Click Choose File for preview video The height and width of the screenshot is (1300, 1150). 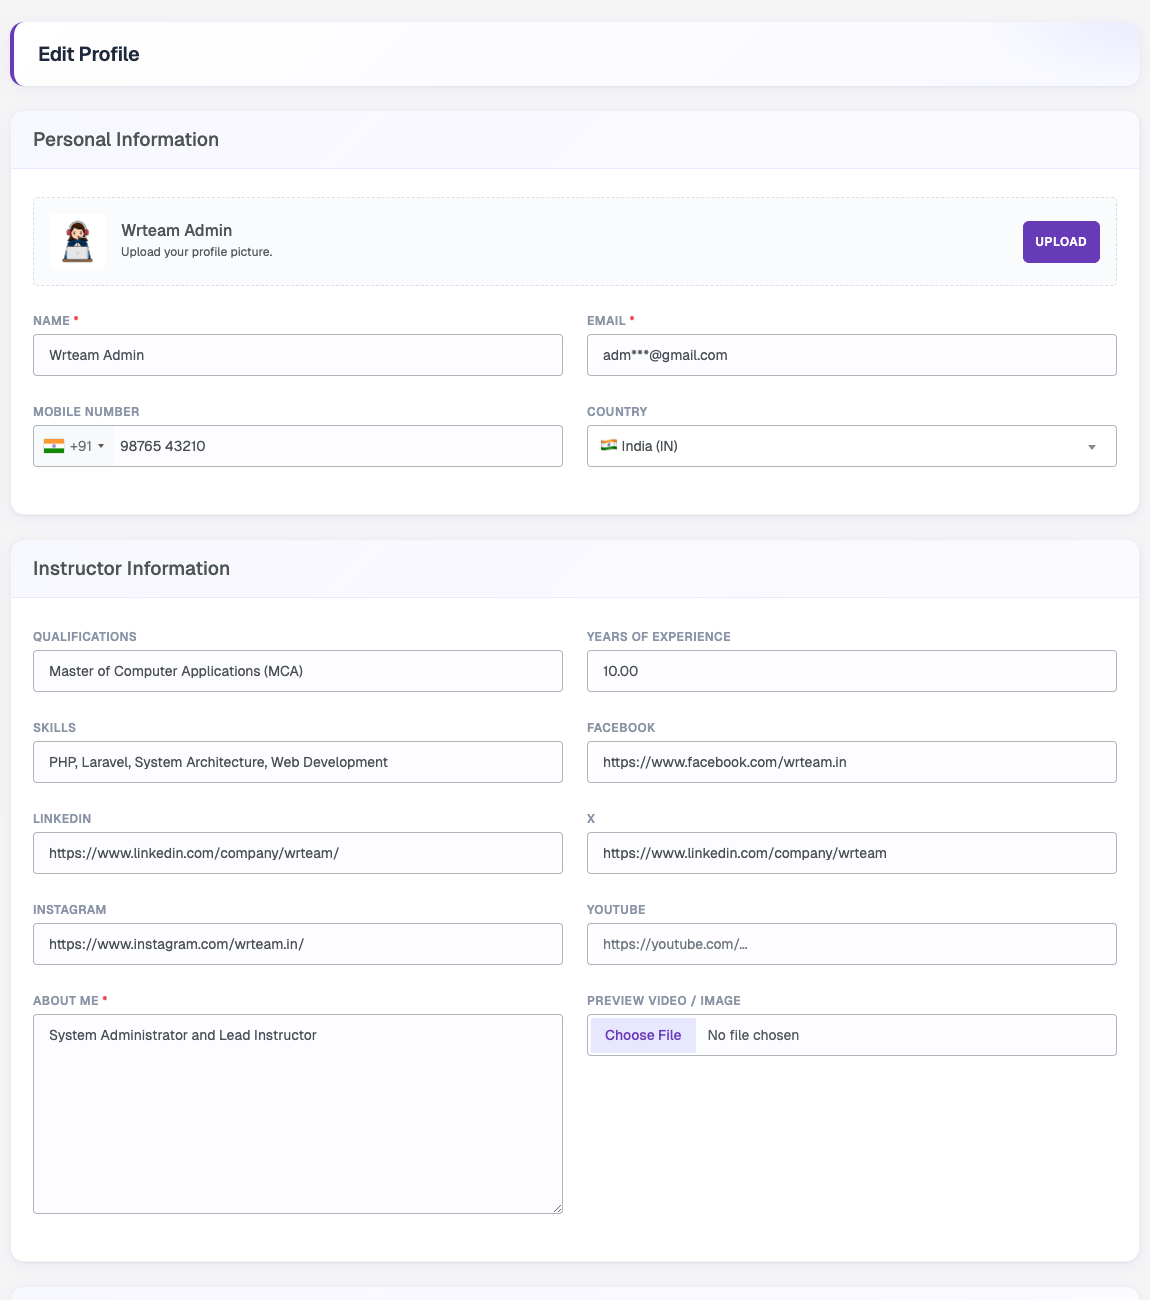coord(643,1035)
